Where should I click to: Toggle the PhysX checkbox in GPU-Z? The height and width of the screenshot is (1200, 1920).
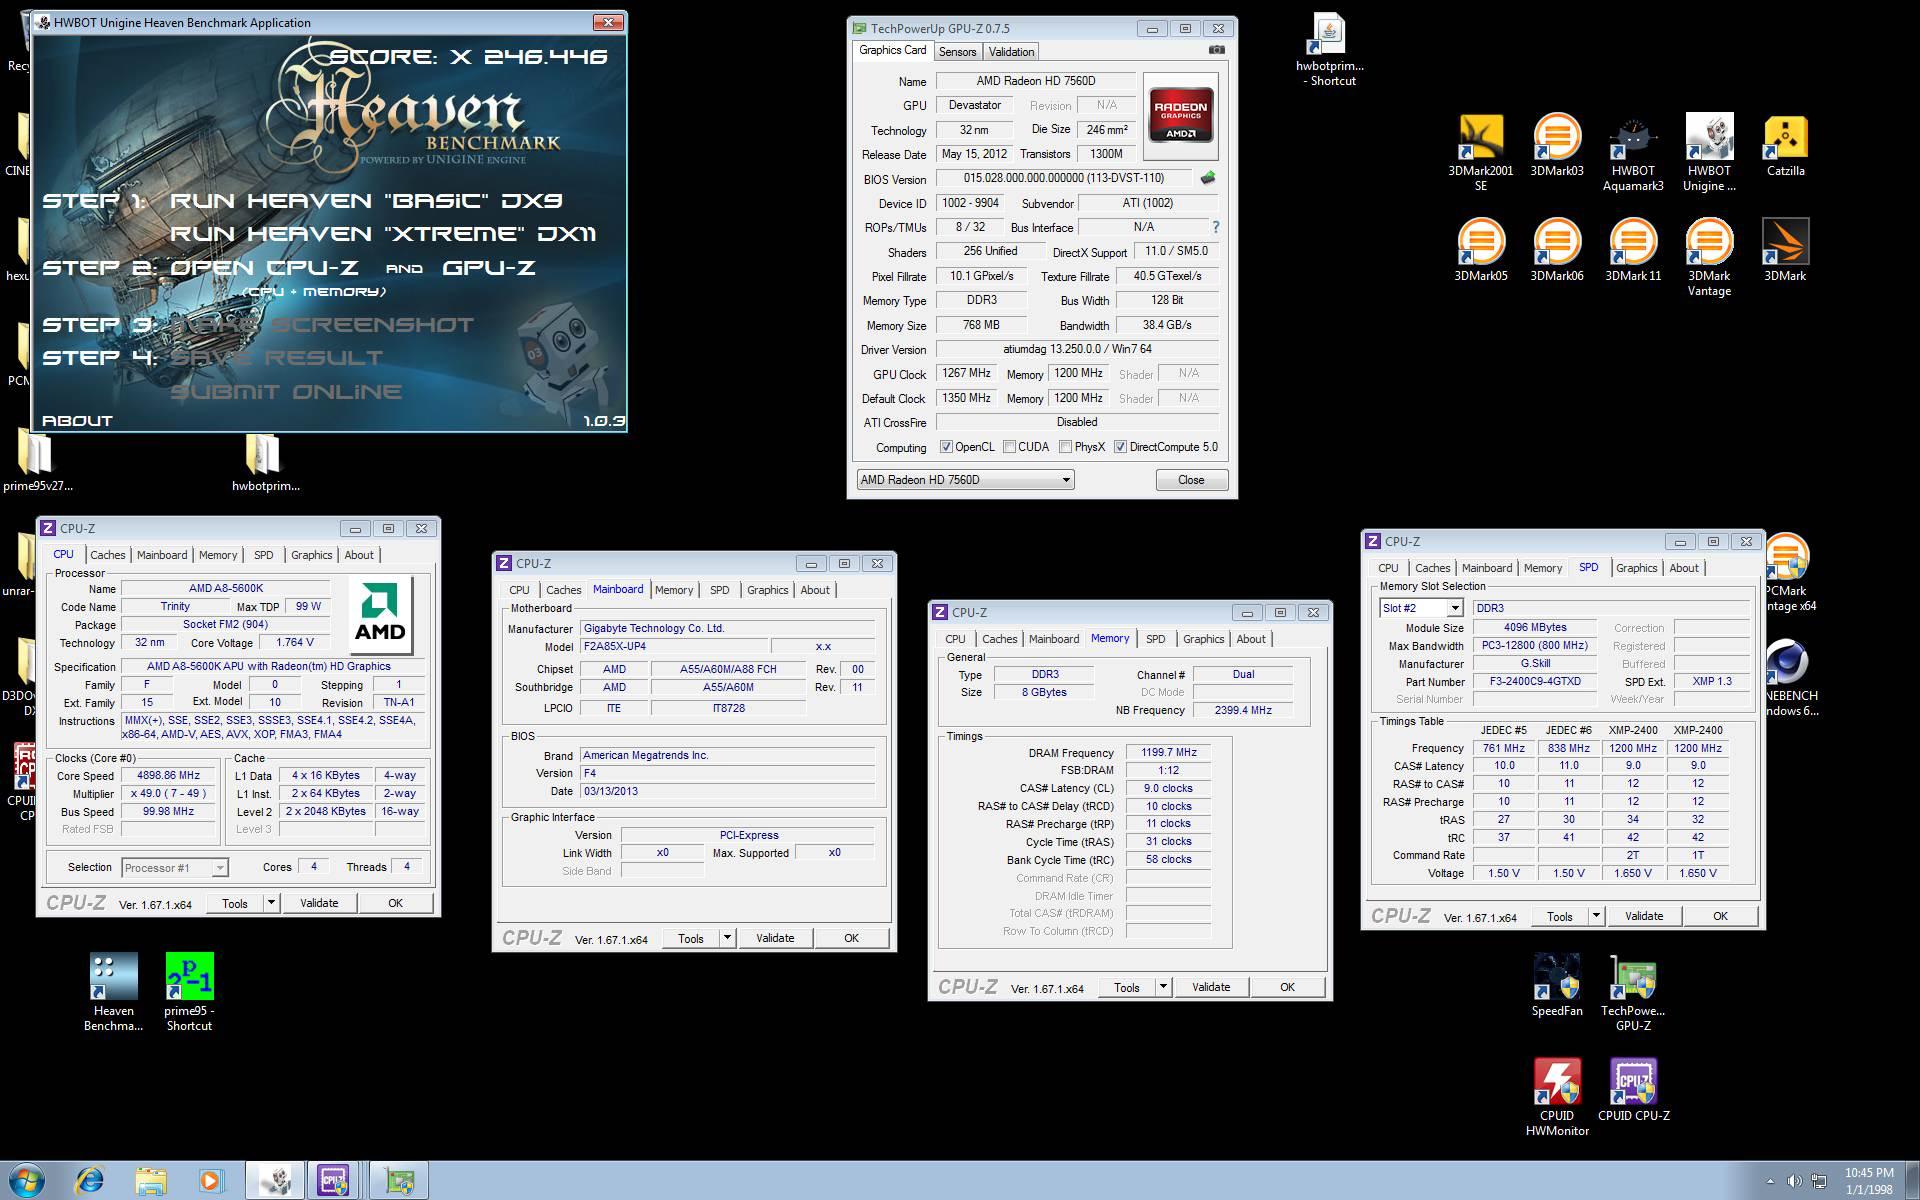pyautogui.click(x=1065, y=447)
